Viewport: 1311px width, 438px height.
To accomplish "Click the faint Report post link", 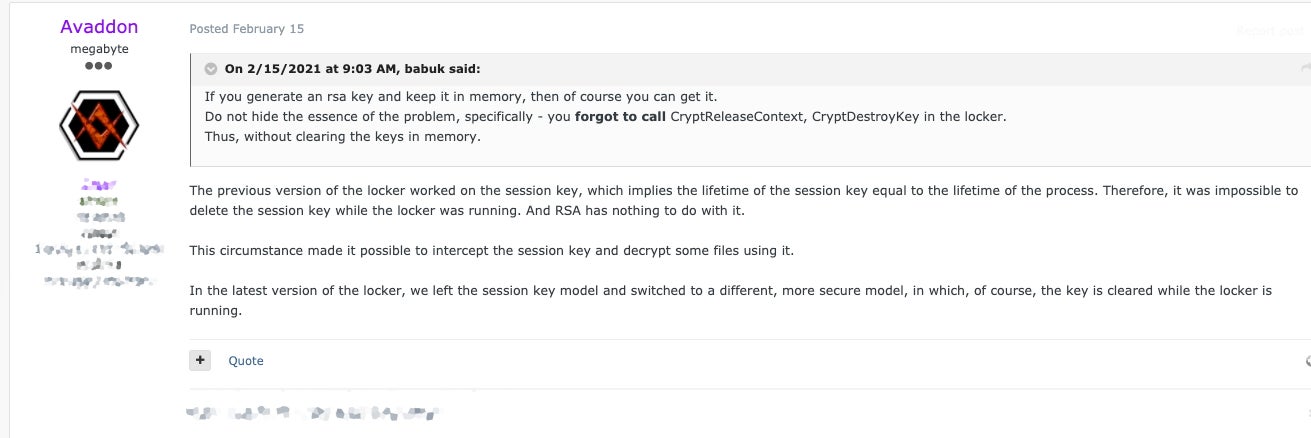I will pos(1270,30).
